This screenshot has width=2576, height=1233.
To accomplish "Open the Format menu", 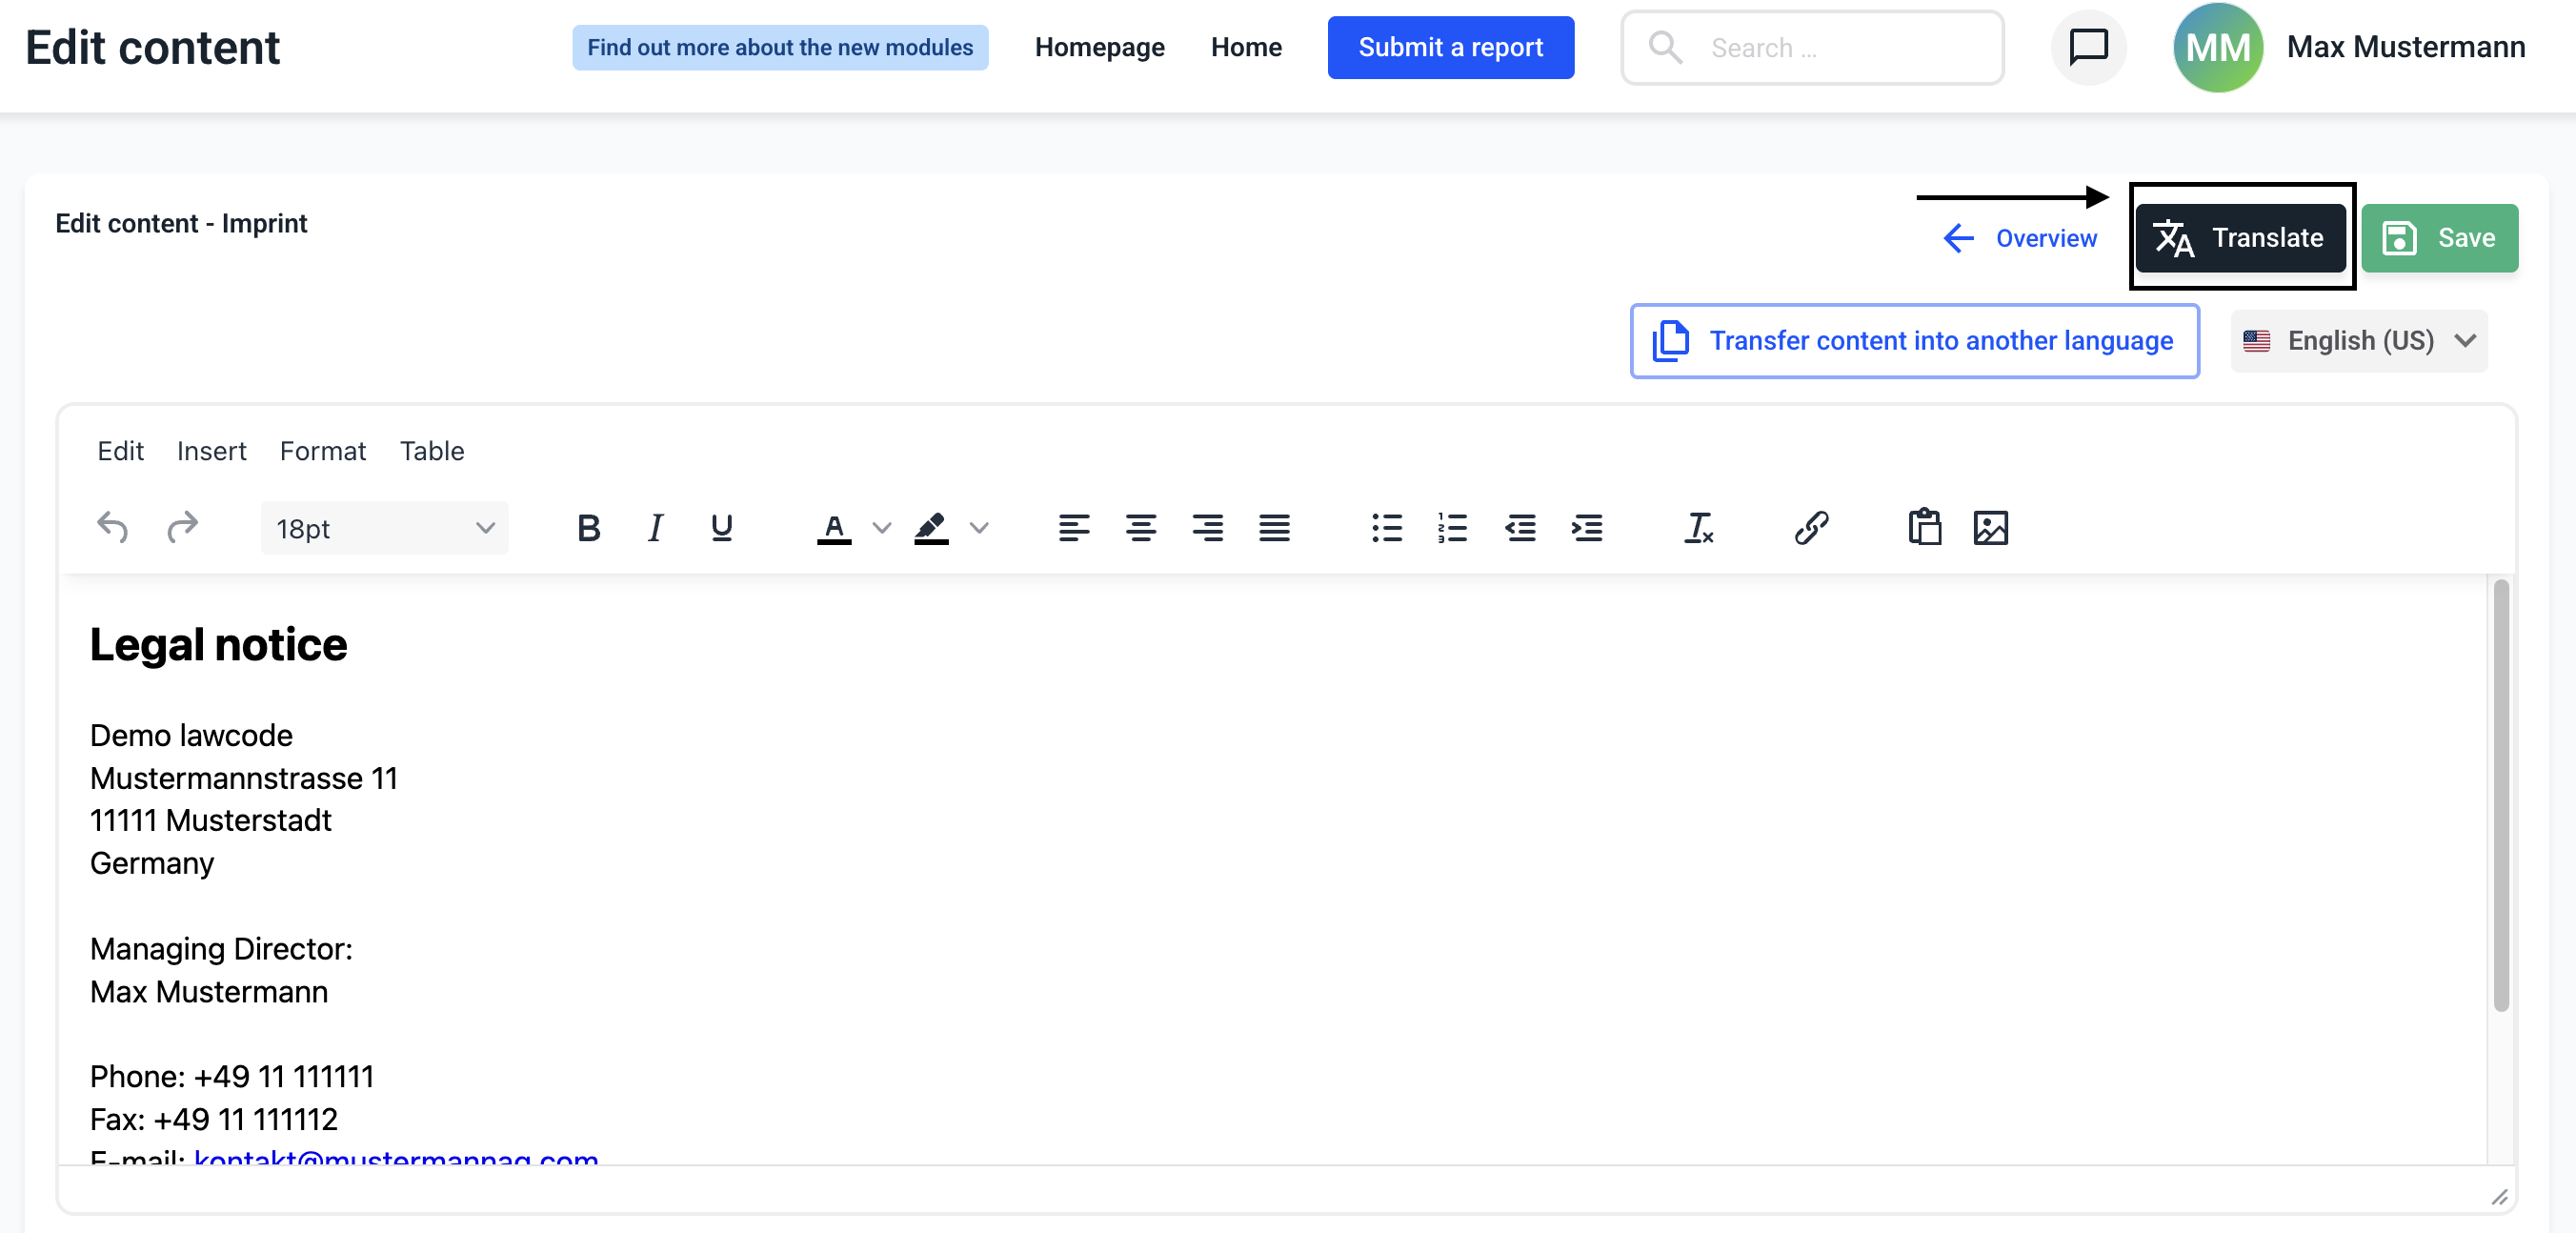I will point(322,451).
